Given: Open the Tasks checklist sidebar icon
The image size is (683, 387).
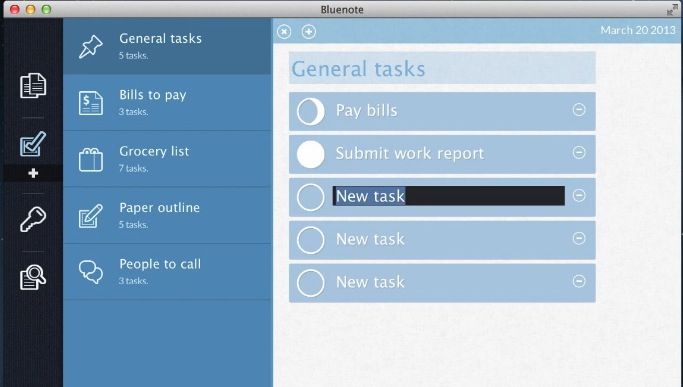Looking at the screenshot, I should 33,143.
